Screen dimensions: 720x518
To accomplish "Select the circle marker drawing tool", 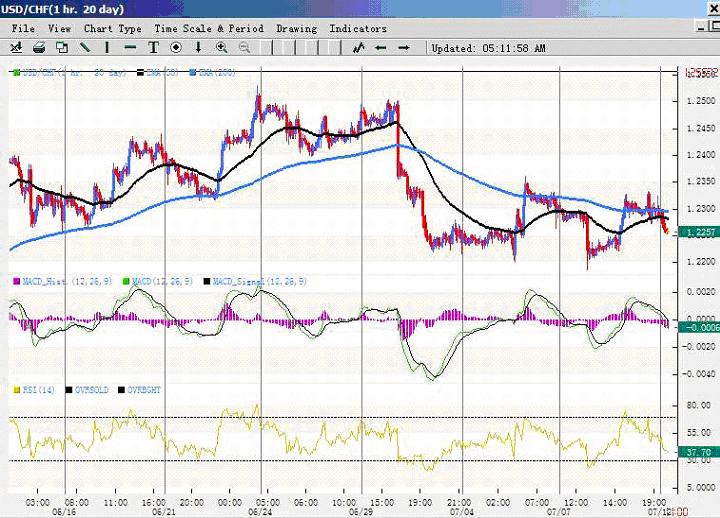I will click(x=176, y=47).
